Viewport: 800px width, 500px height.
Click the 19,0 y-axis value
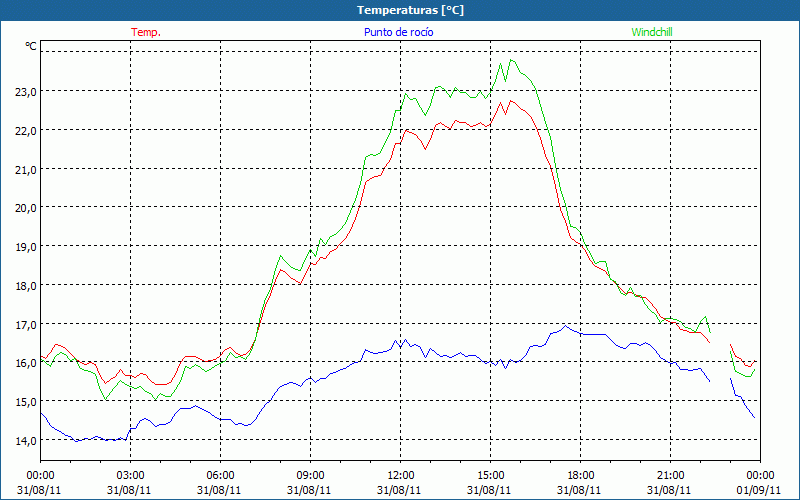point(25,247)
